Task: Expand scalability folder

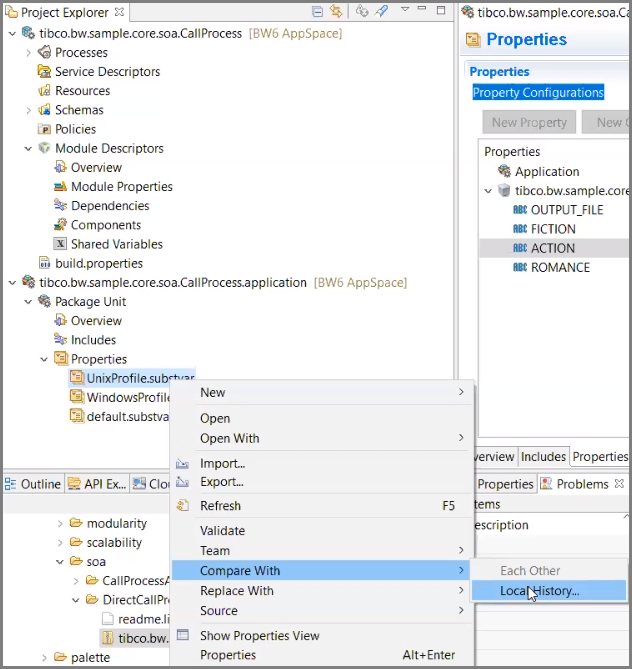Action: point(60,543)
